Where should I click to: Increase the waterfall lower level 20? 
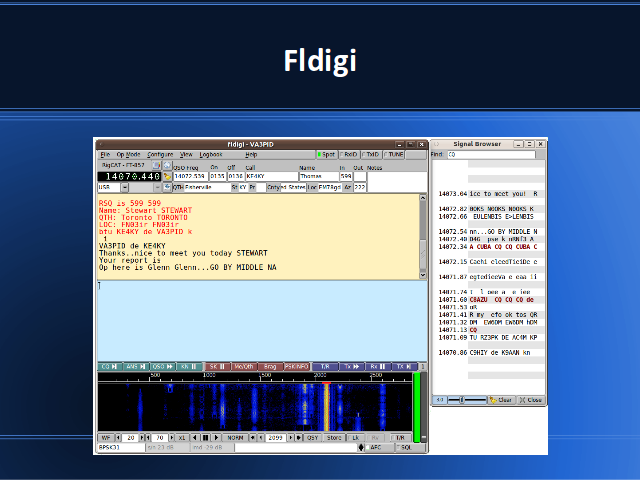click(142, 438)
